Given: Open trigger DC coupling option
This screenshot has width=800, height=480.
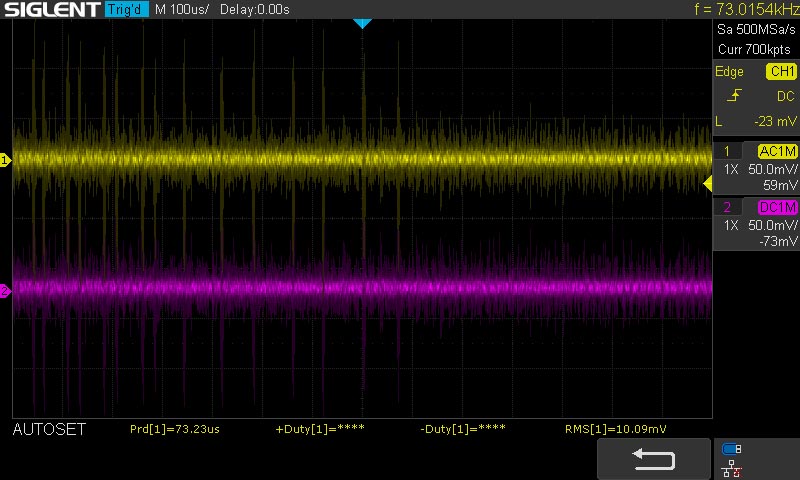Looking at the screenshot, I should tap(785, 96).
